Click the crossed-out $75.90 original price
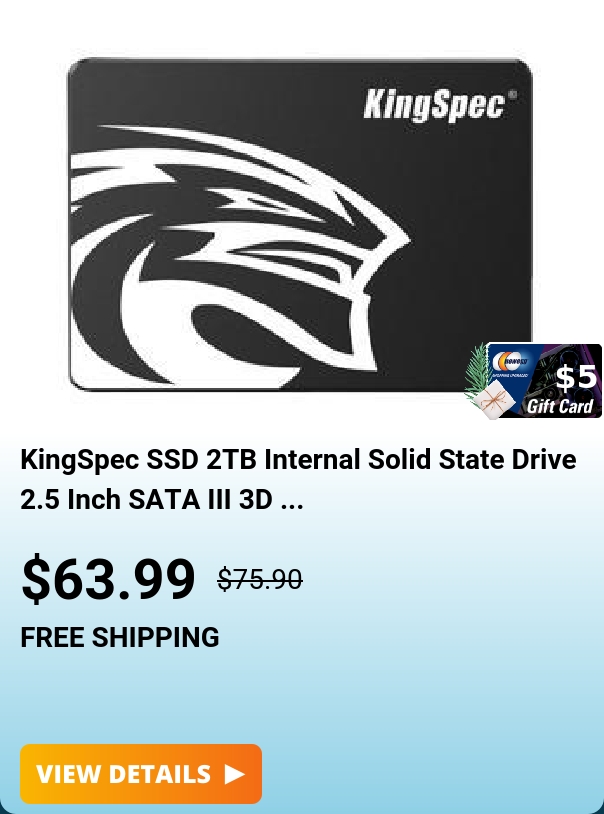Viewport: 604px width, 814px height. coord(260,579)
